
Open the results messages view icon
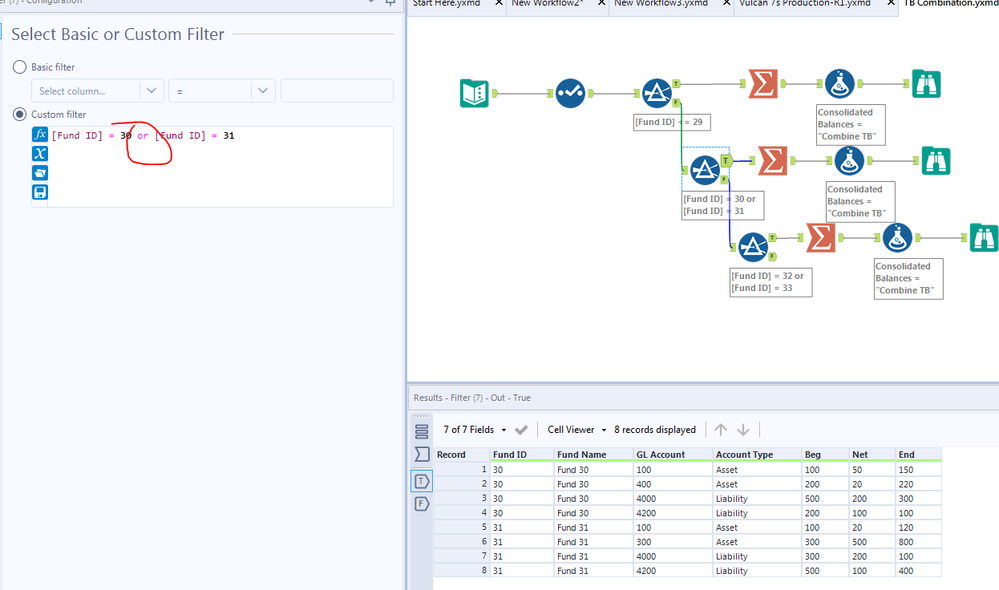click(422, 431)
